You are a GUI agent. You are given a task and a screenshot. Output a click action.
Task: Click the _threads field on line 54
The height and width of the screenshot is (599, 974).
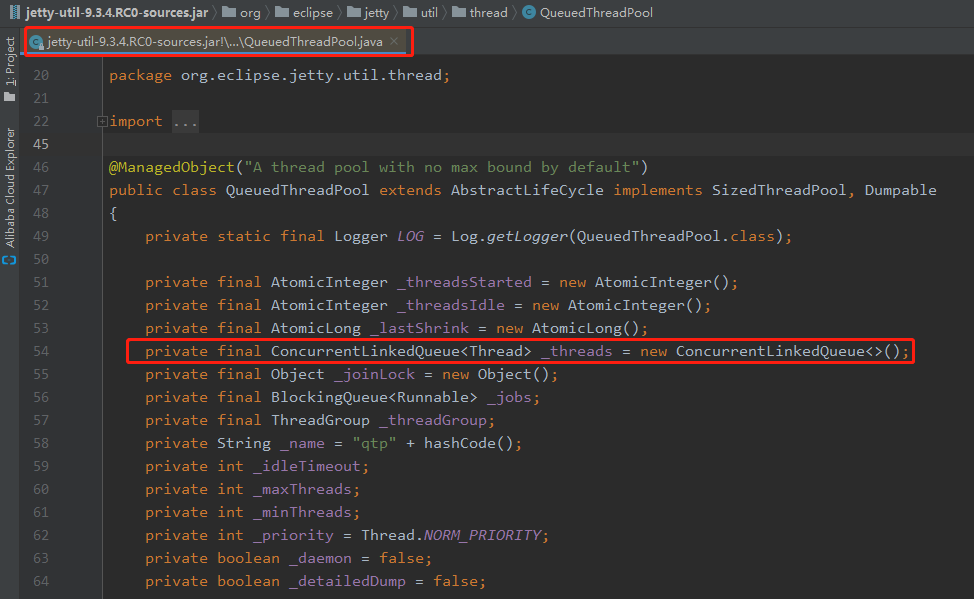[576, 351]
